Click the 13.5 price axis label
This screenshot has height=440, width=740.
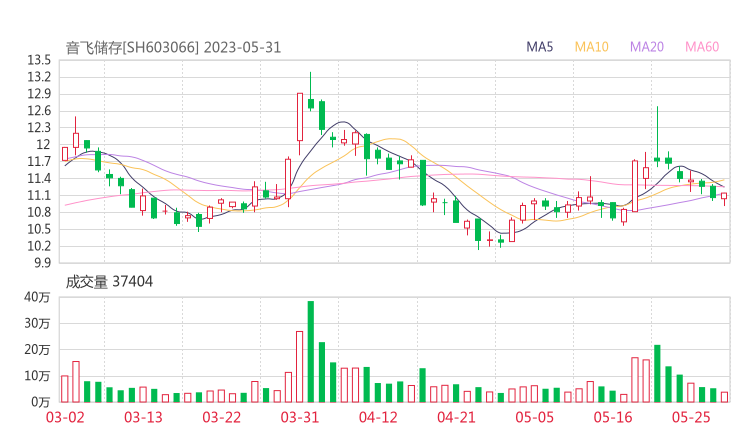[x=39, y=60]
